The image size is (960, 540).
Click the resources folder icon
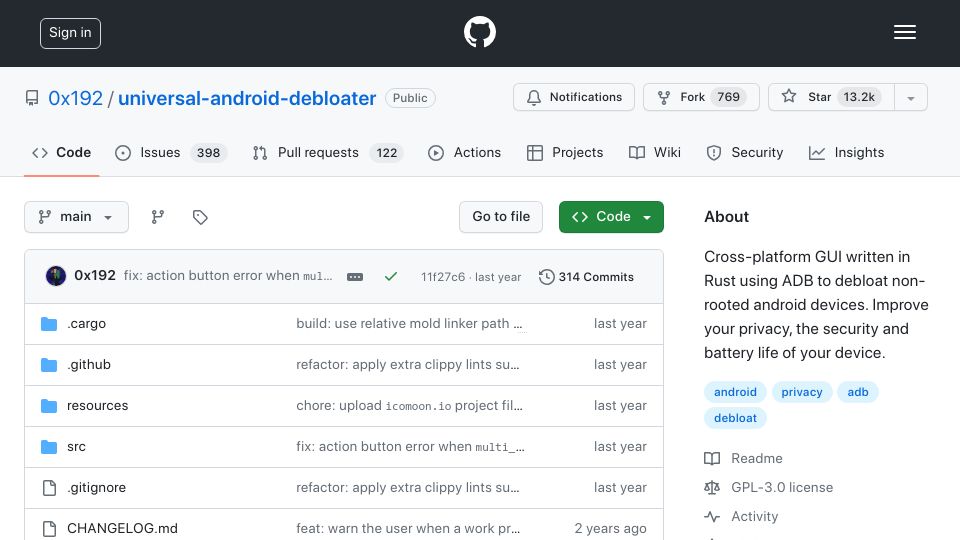pyautogui.click(x=49, y=406)
